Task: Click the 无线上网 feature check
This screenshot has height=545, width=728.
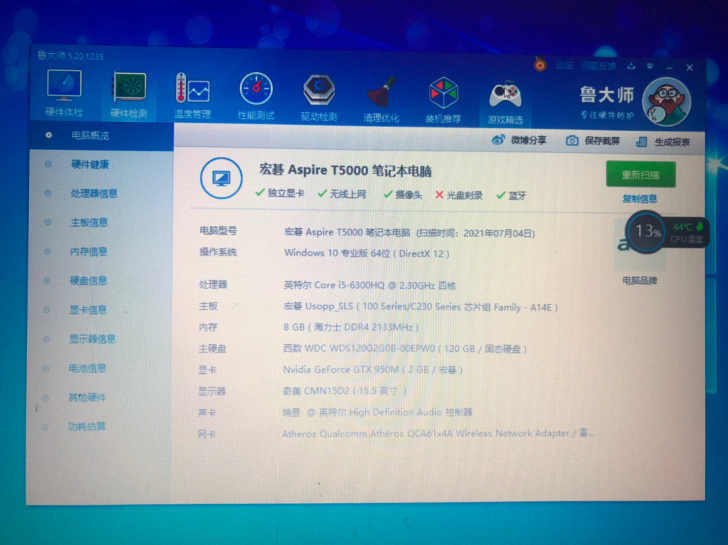Action: coord(342,194)
